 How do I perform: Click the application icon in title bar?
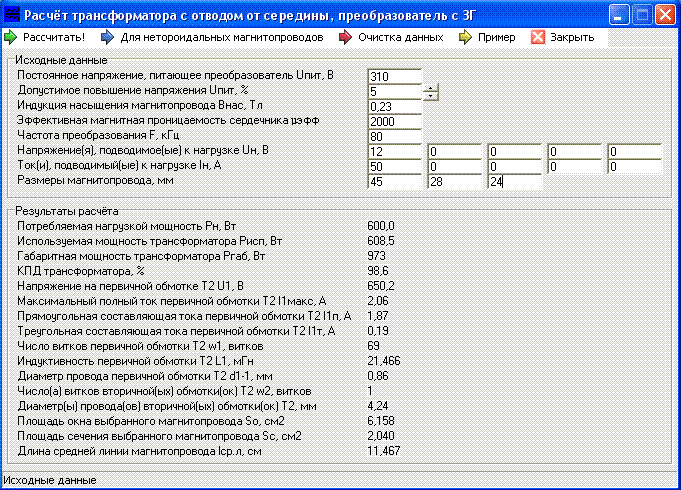[x=12, y=15]
